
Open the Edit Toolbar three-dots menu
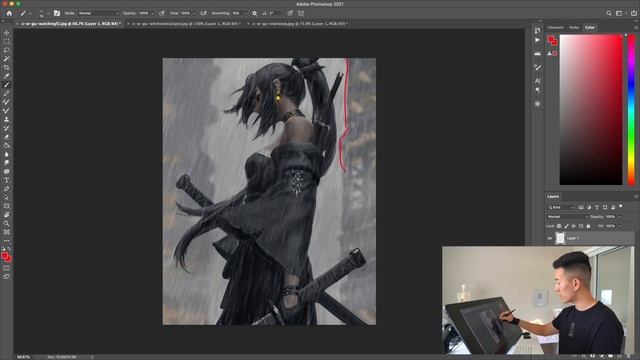pos(6,241)
